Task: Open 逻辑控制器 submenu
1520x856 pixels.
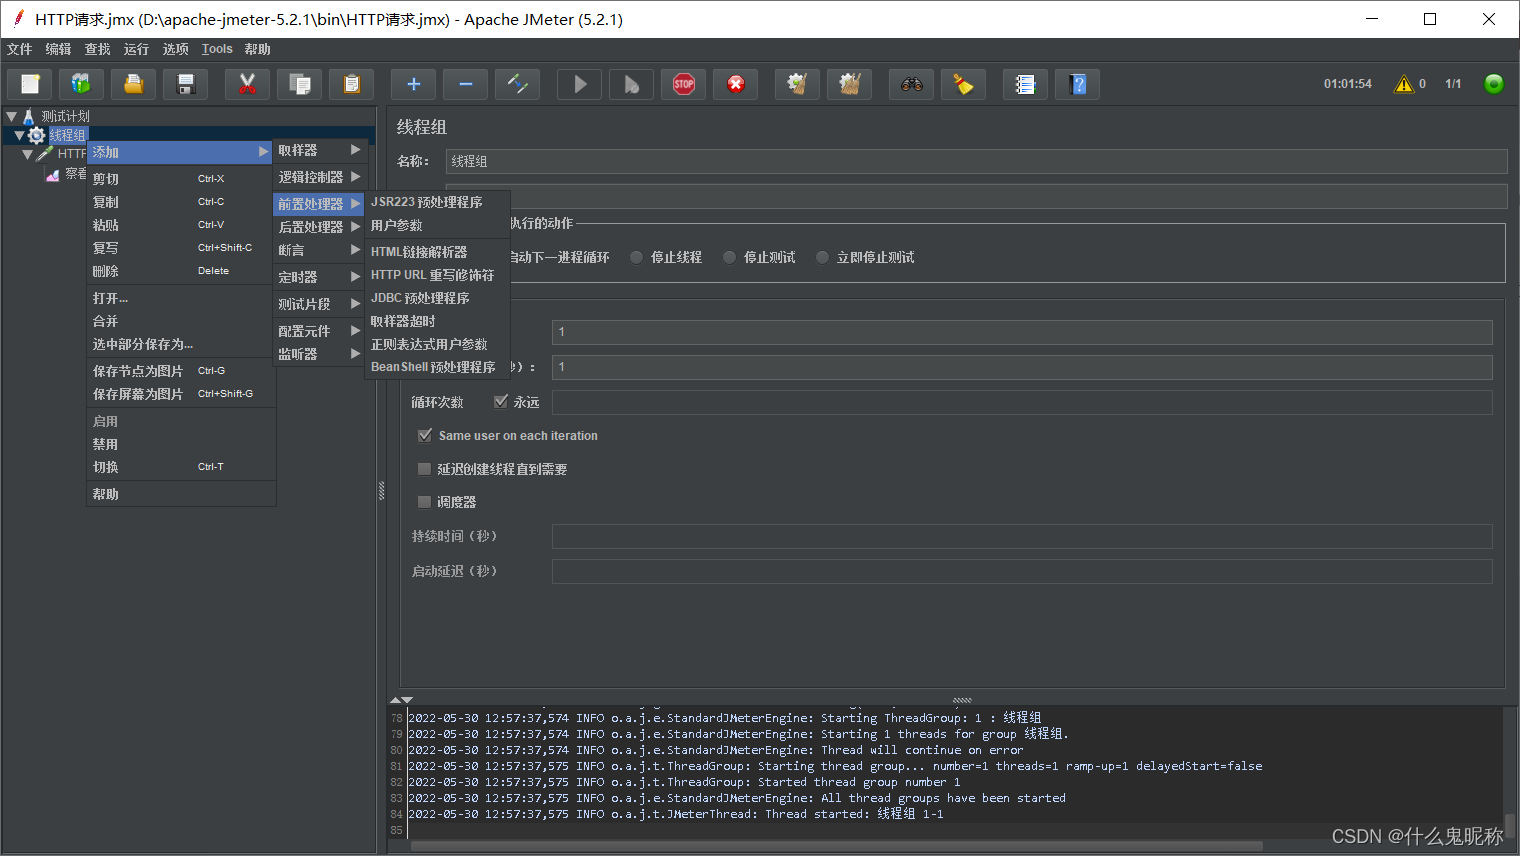Action: point(319,177)
